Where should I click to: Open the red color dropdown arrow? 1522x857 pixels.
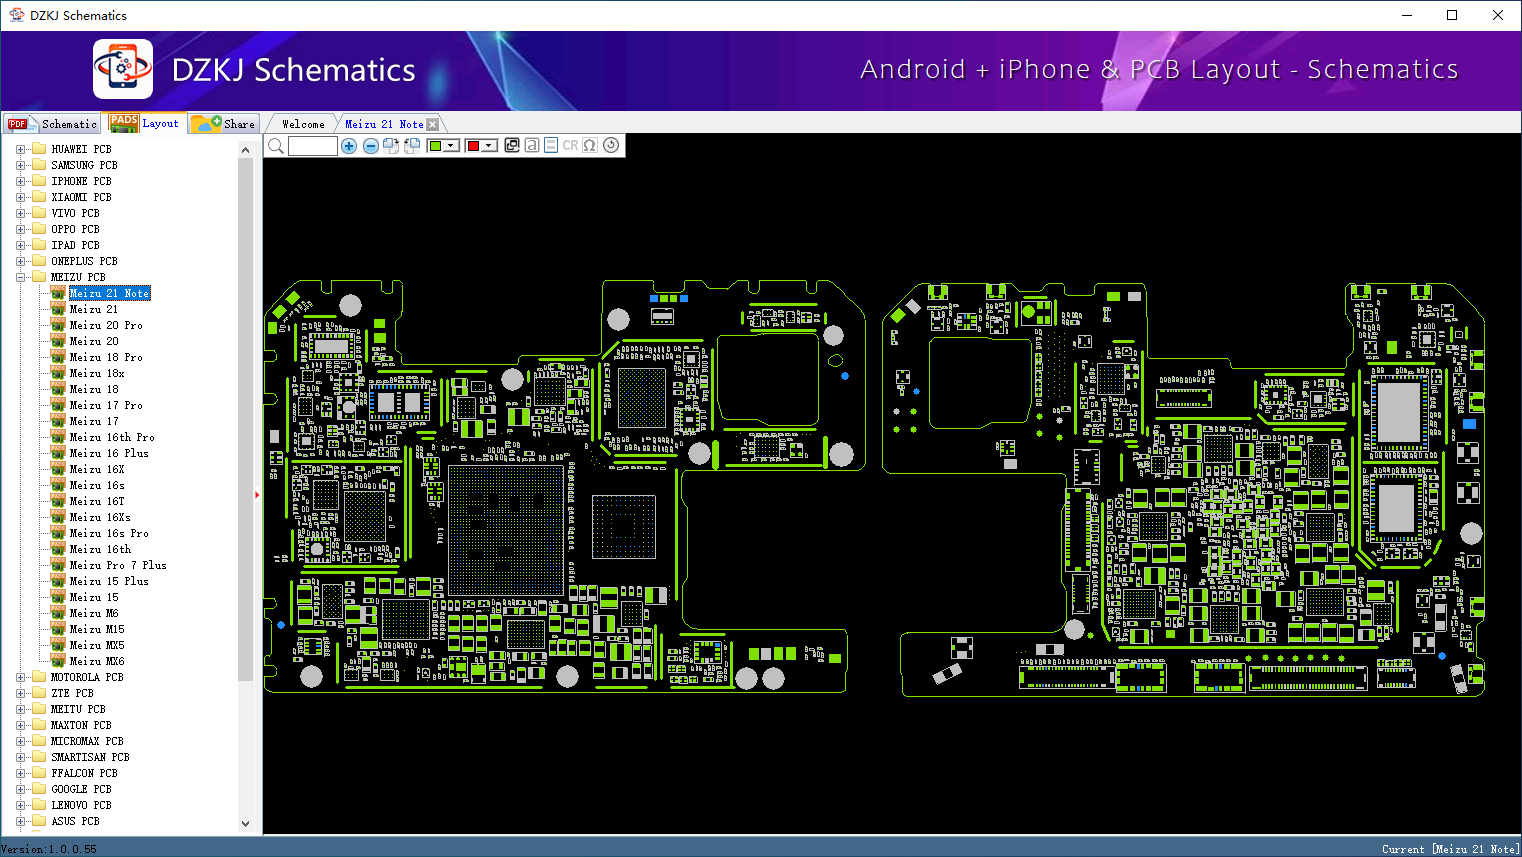pyautogui.click(x=489, y=146)
